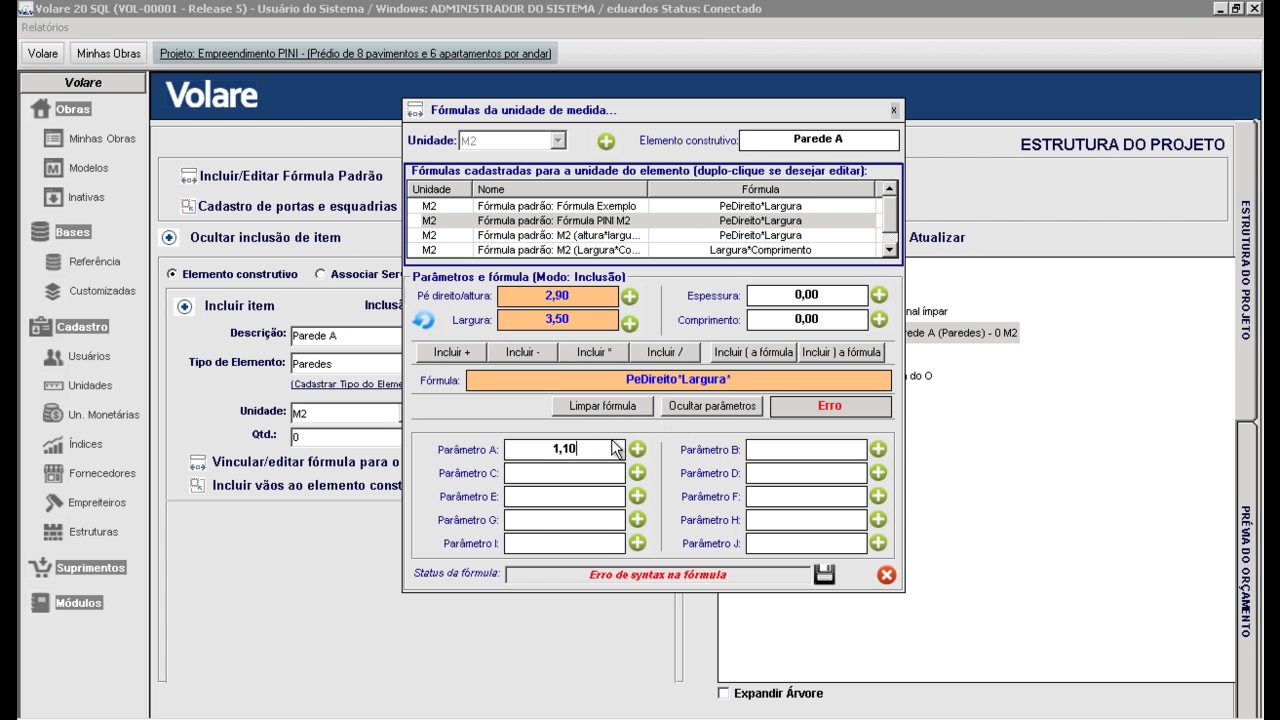Open the Un. Monetárias coins icon
The width and height of the screenshot is (1280, 720).
(x=53, y=414)
